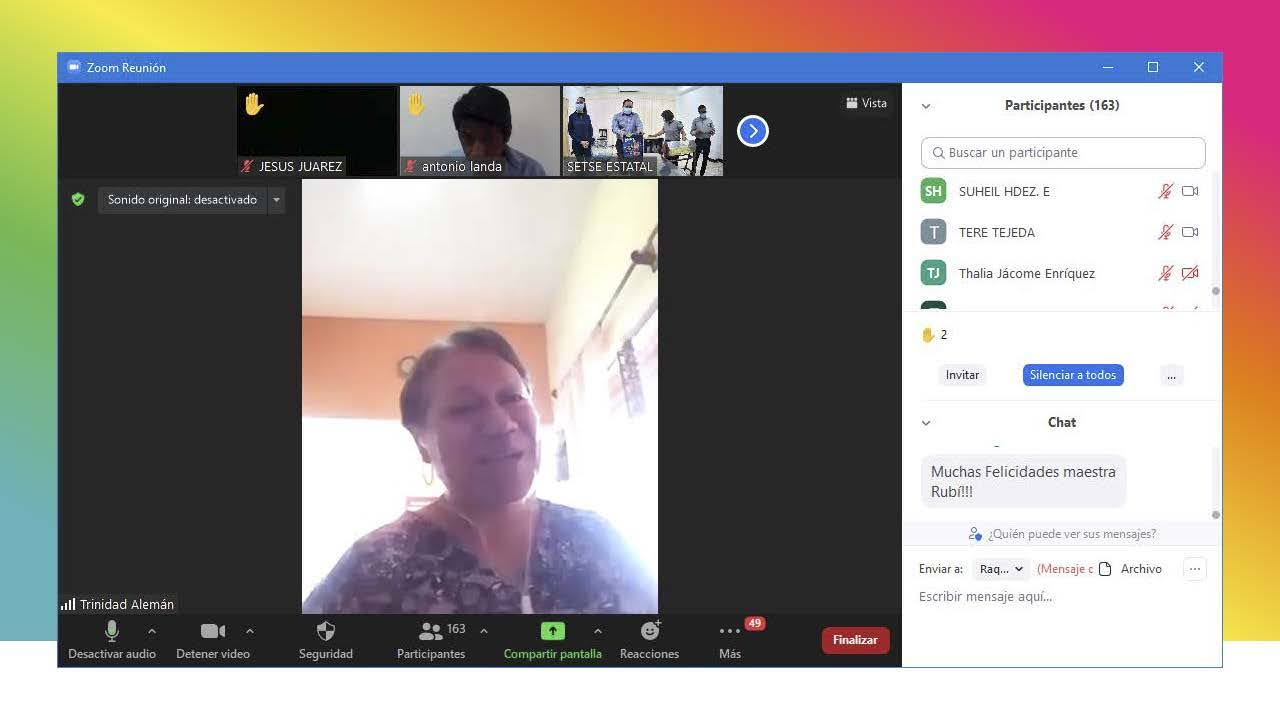
Task: Collapse the Chat panel chevron
Action: pyautogui.click(x=926, y=423)
